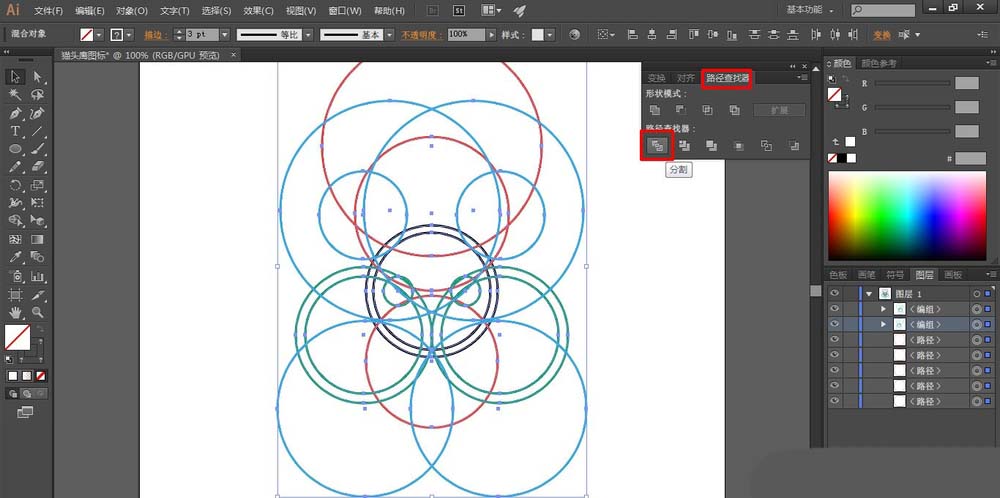Open the fill swatch dropdown in control bar
The image size is (1000, 498).
tap(100, 34)
